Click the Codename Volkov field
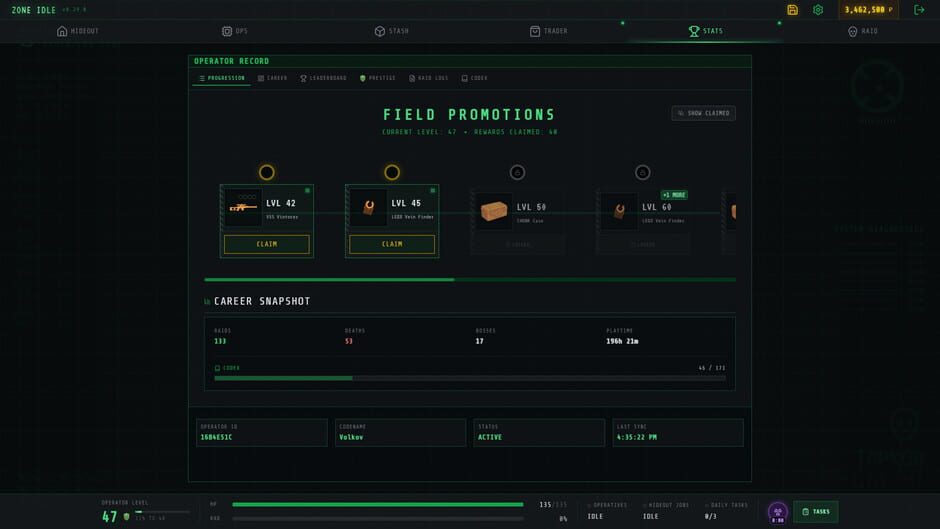Screen dimensions: 940x529 coord(400,432)
